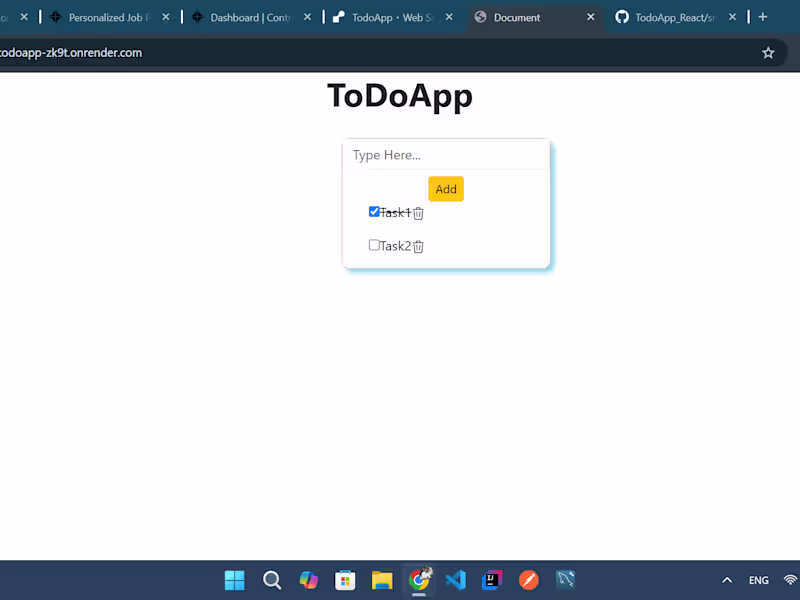
Task: Switch to the TodoApp · Web Service tab
Action: point(390,16)
